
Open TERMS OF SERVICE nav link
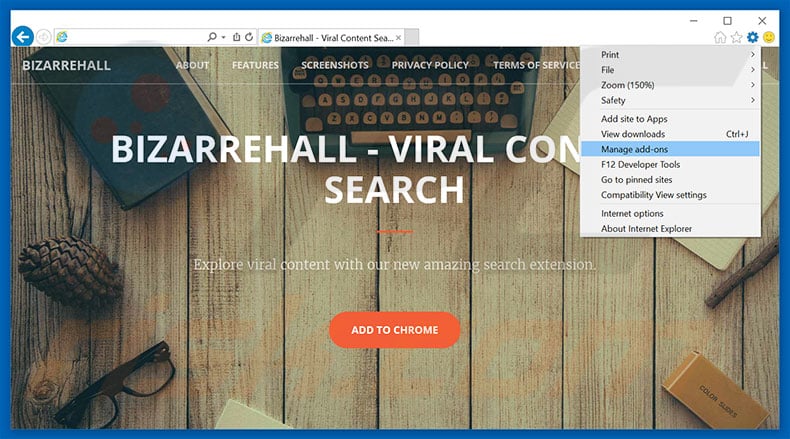tap(536, 65)
